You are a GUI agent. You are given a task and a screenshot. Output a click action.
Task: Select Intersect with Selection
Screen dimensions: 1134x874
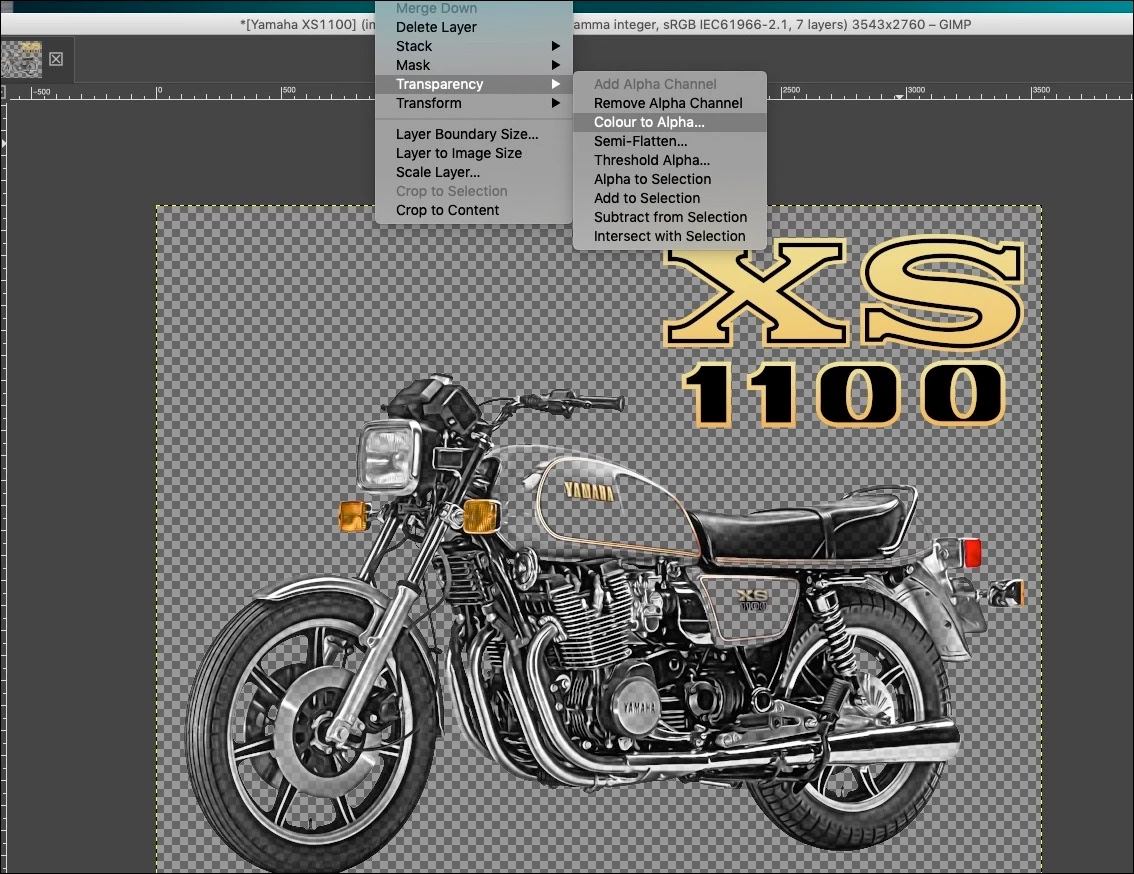pos(669,236)
